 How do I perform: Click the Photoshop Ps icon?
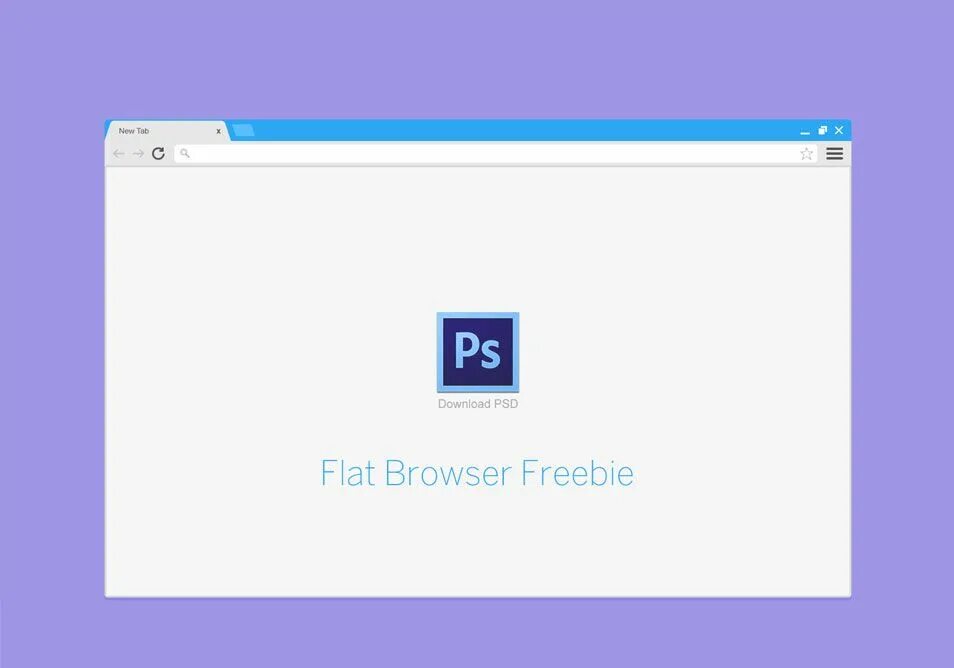pyautogui.click(x=478, y=352)
